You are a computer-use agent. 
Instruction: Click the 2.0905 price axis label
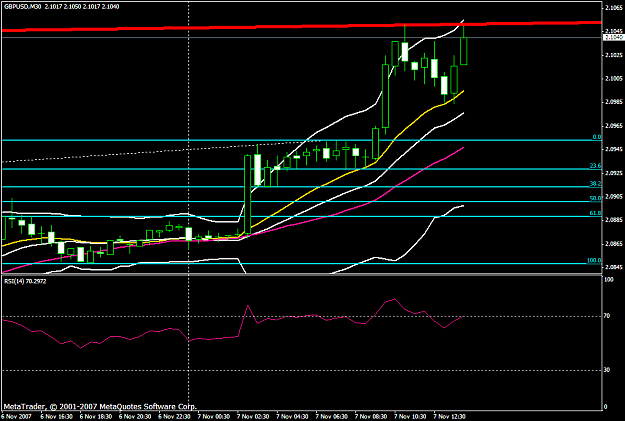click(x=614, y=196)
